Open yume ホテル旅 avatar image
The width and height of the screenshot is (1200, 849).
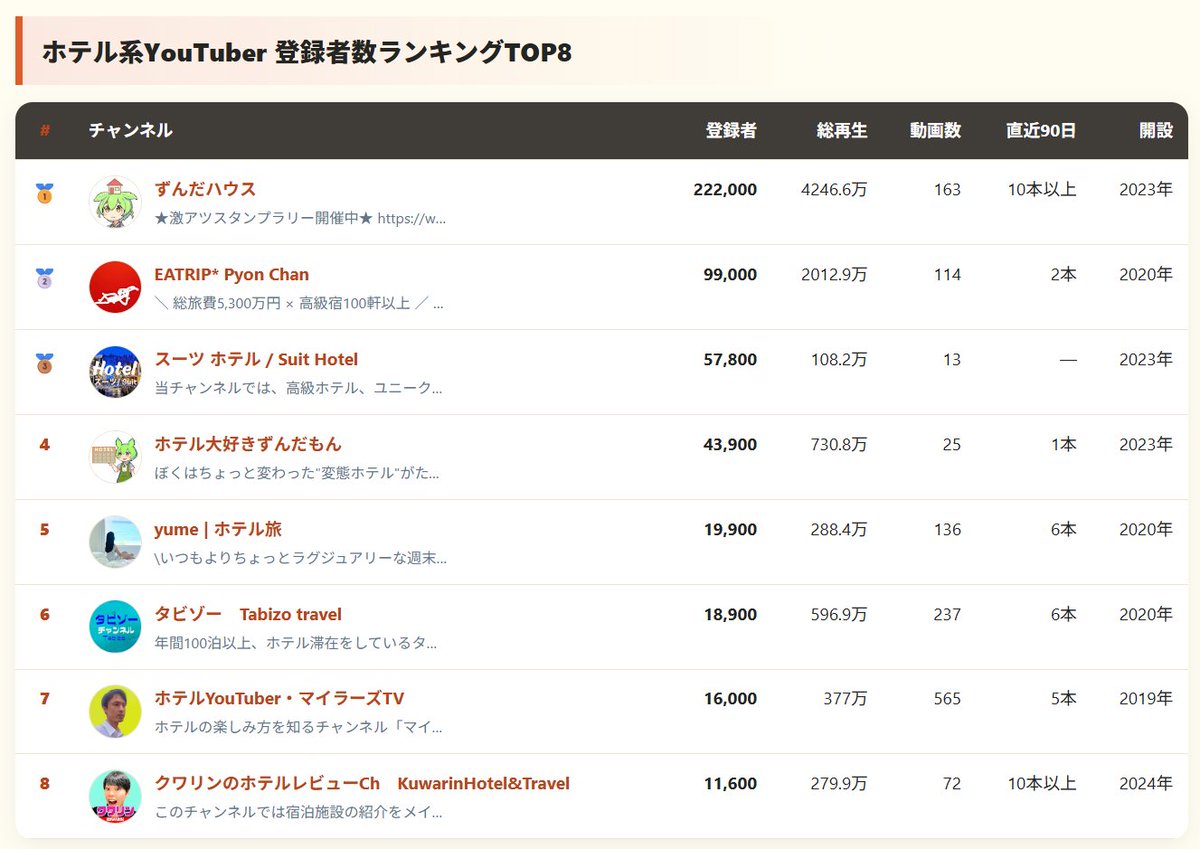click(x=115, y=542)
